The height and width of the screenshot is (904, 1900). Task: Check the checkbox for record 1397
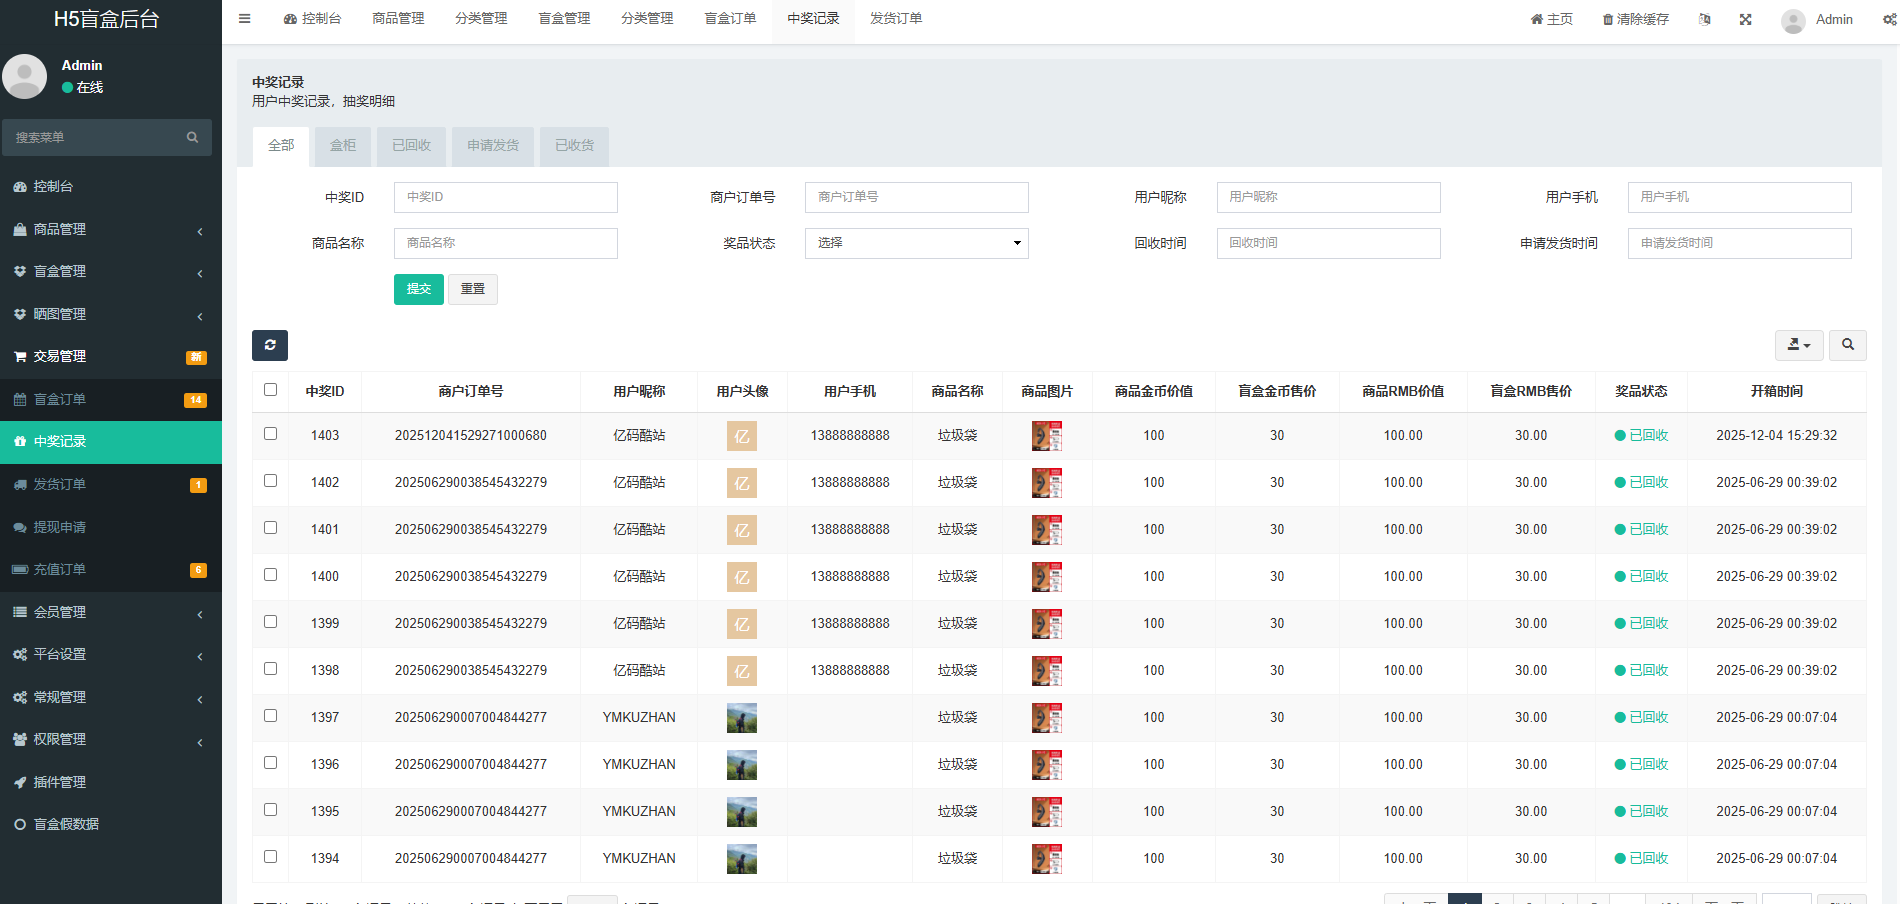[x=270, y=717]
